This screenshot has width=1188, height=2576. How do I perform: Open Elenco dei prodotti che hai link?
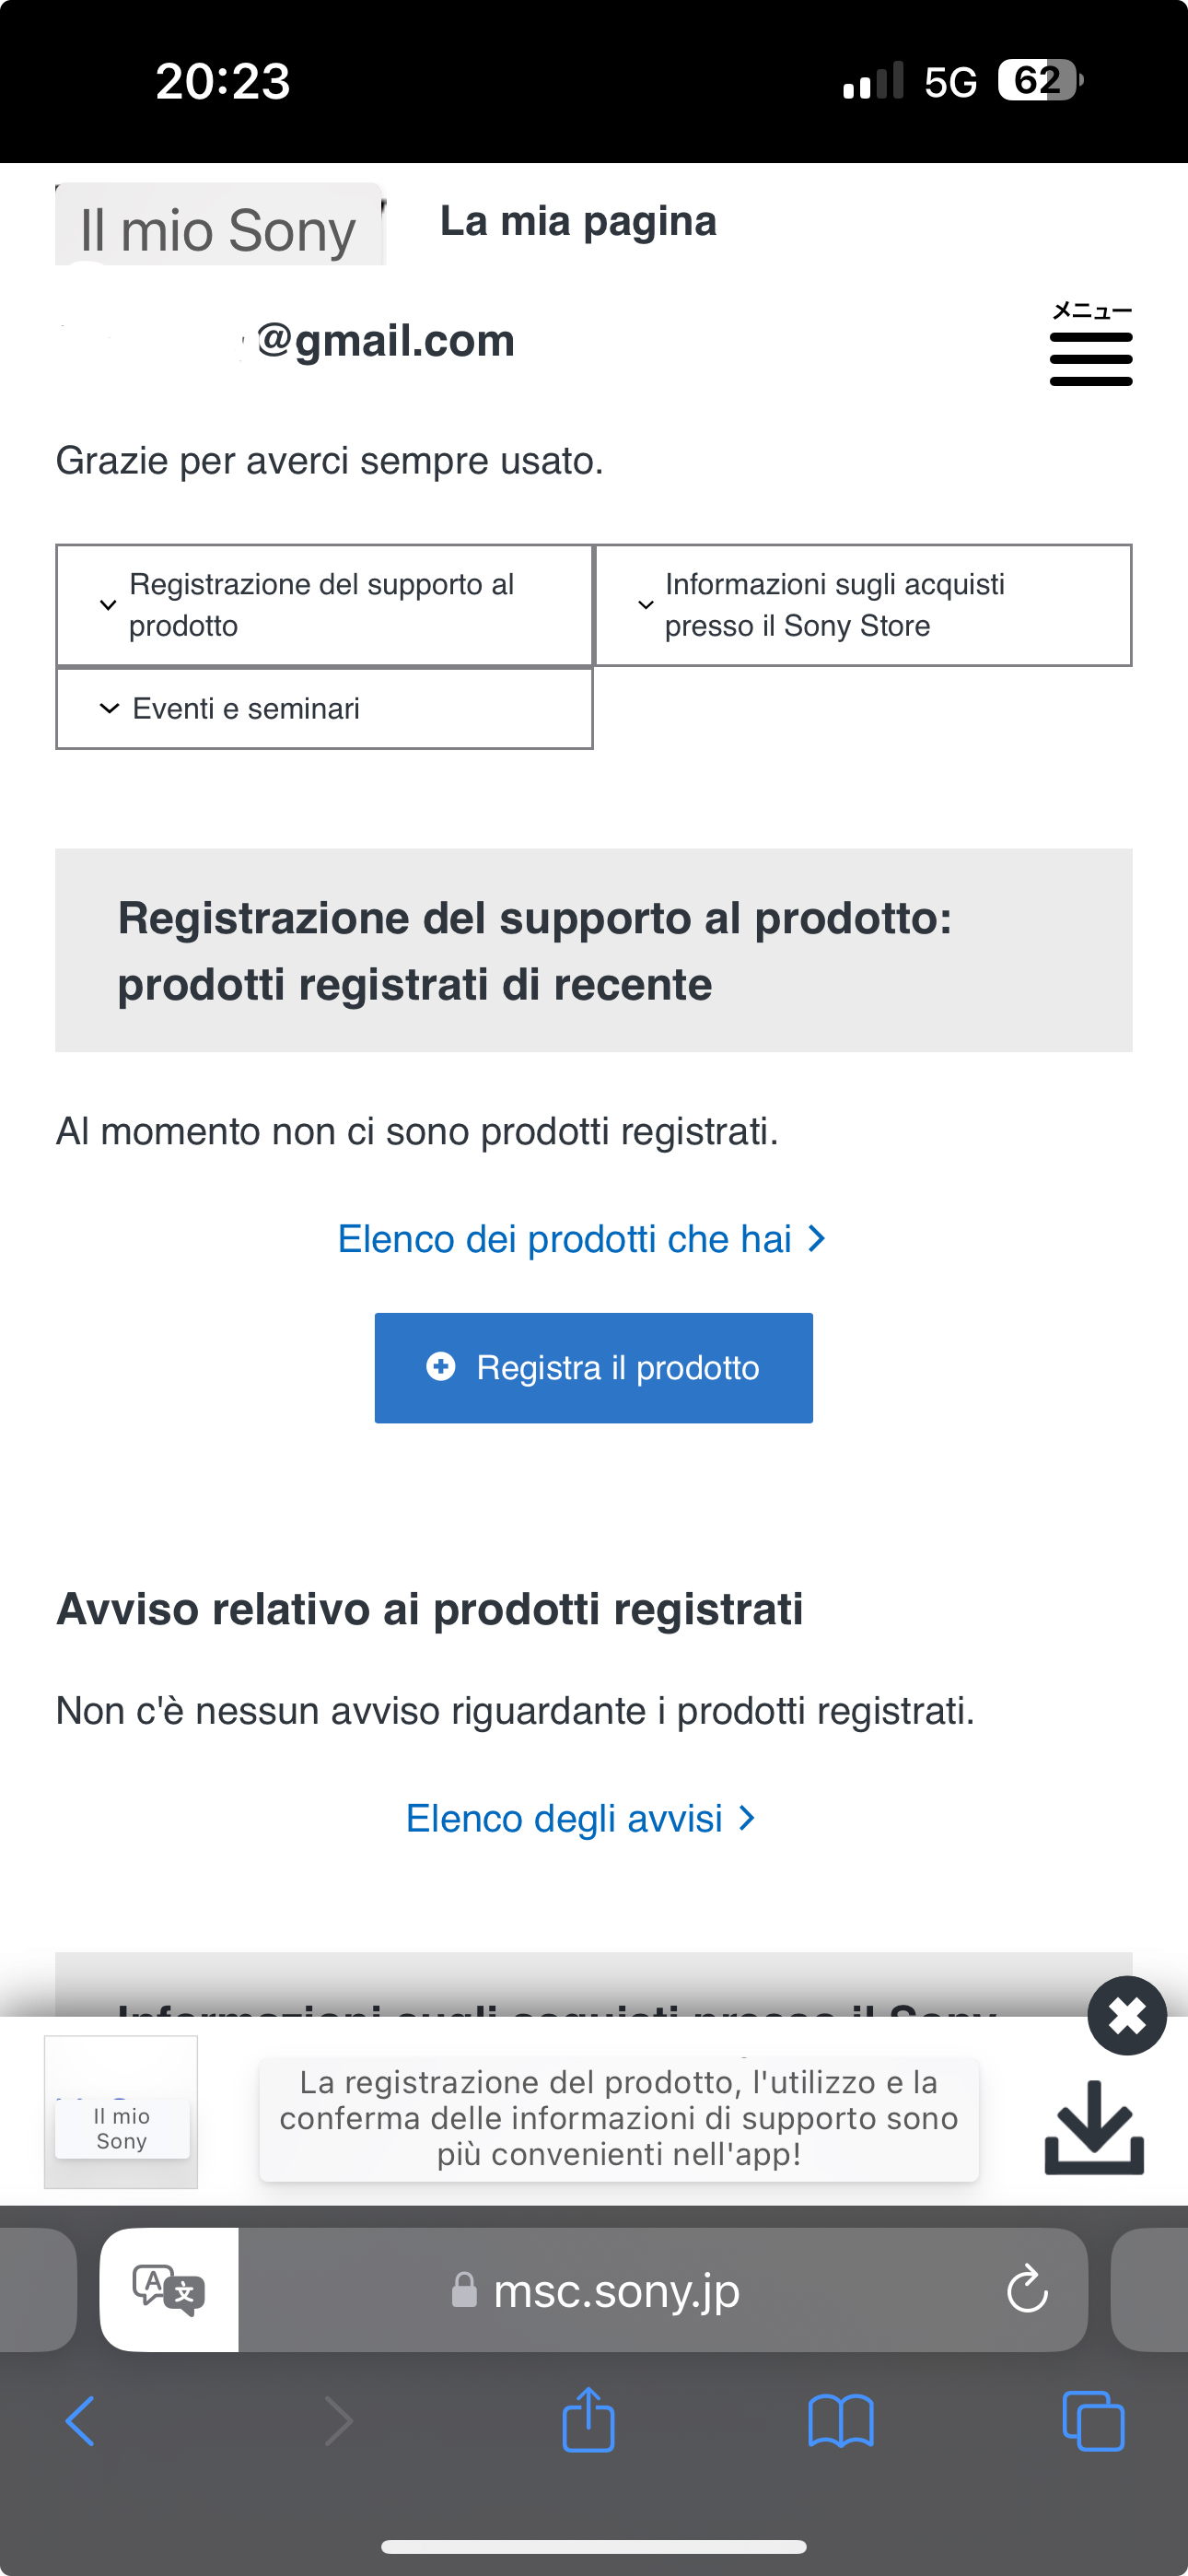582,1239
